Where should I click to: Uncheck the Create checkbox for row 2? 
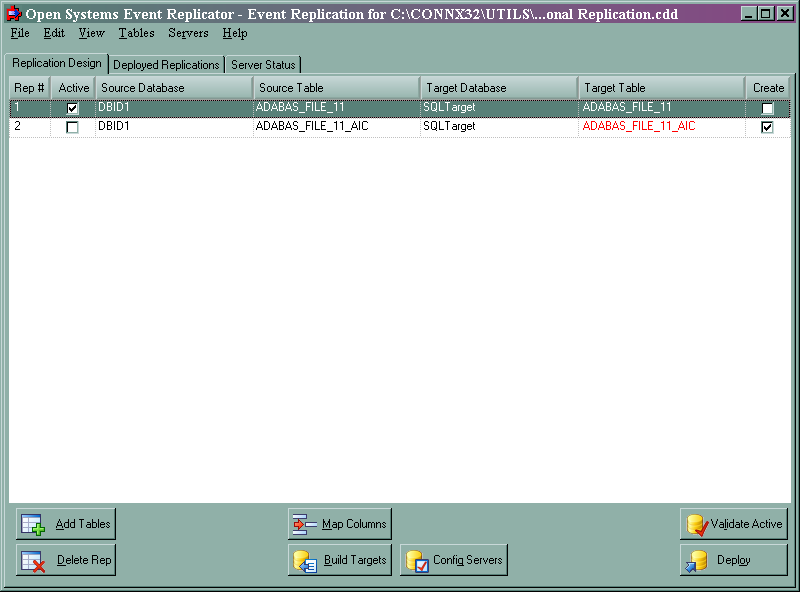point(767,127)
